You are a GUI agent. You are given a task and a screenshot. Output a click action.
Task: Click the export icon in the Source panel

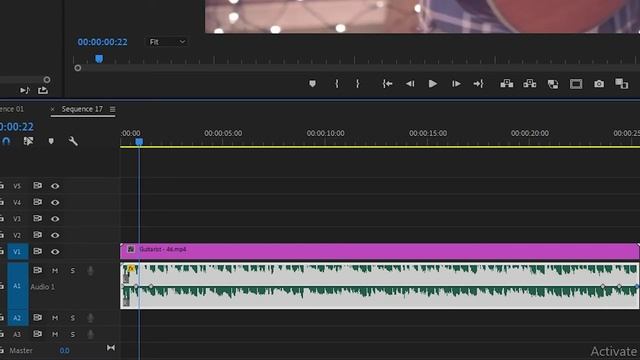43,90
